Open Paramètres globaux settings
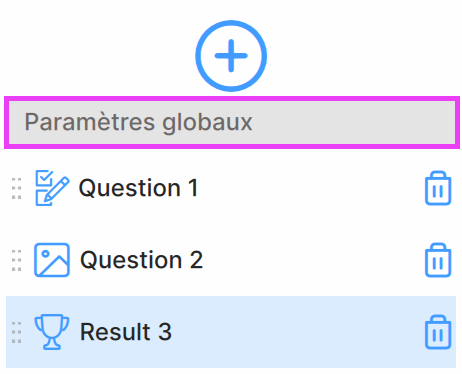 click(232, 122)
